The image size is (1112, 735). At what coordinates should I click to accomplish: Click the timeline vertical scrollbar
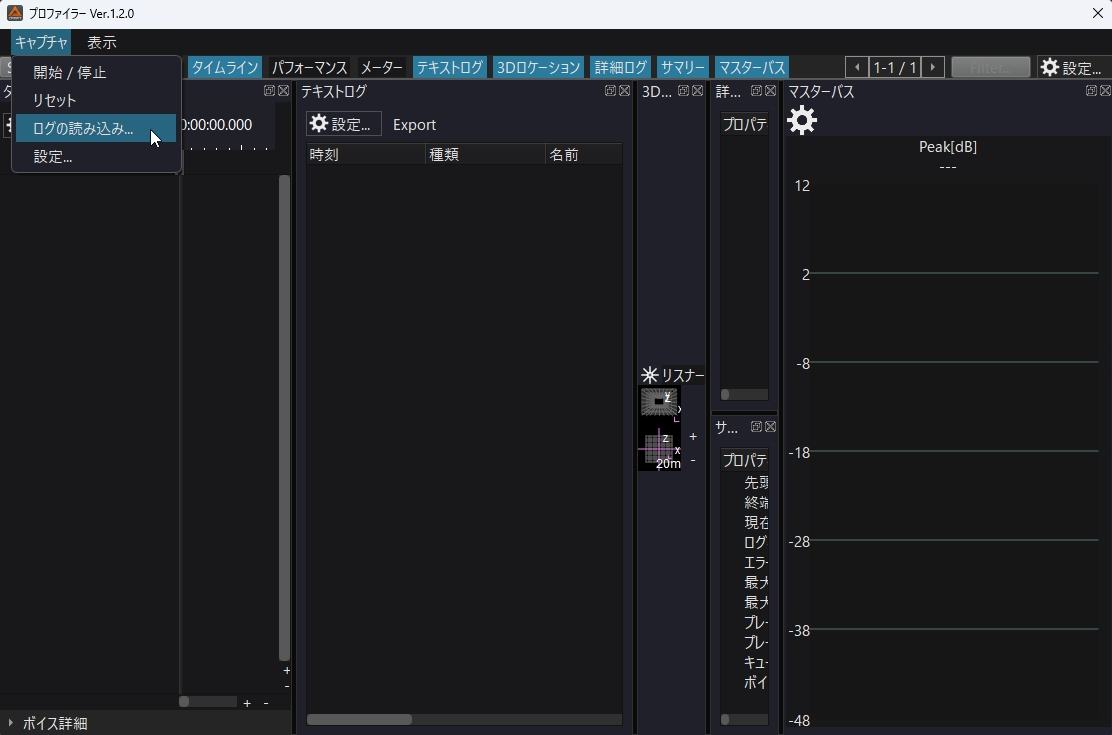[x=284, y=418]
